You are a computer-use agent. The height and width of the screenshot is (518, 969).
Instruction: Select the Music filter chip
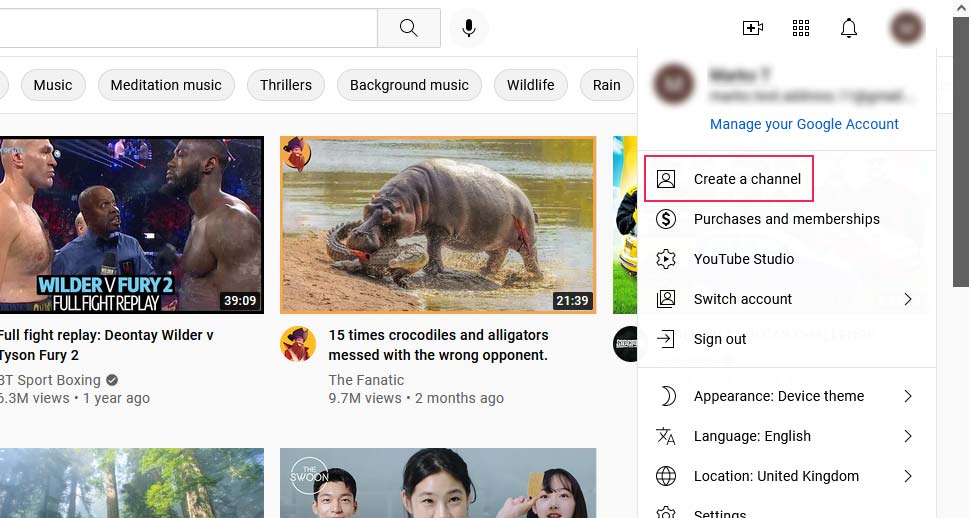(53, 85)
